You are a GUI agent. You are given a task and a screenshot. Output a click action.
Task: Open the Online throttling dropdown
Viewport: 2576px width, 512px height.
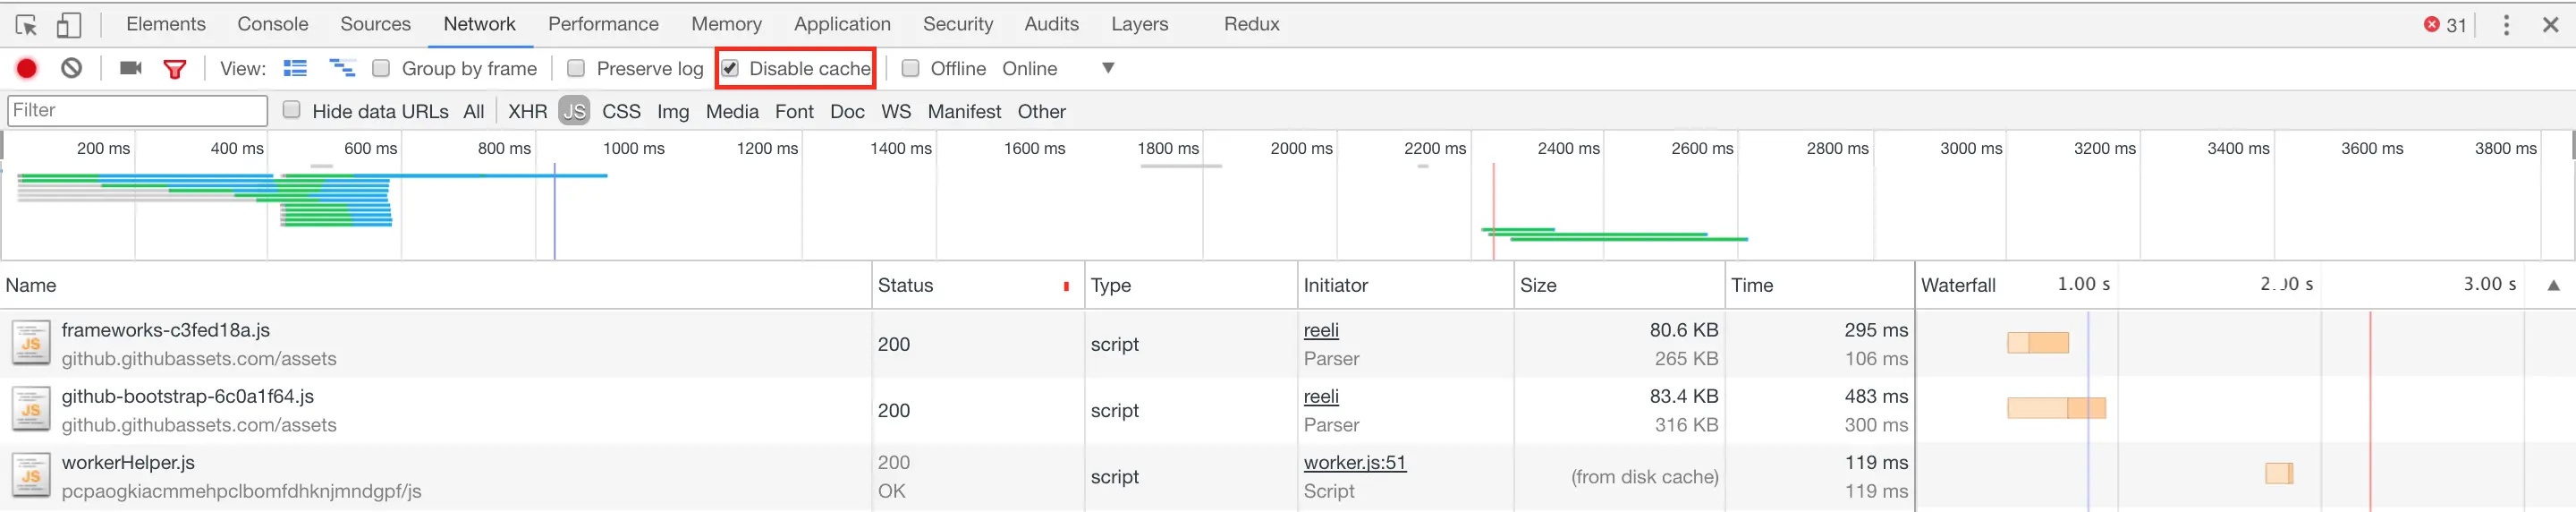(x=1058, y=68)
